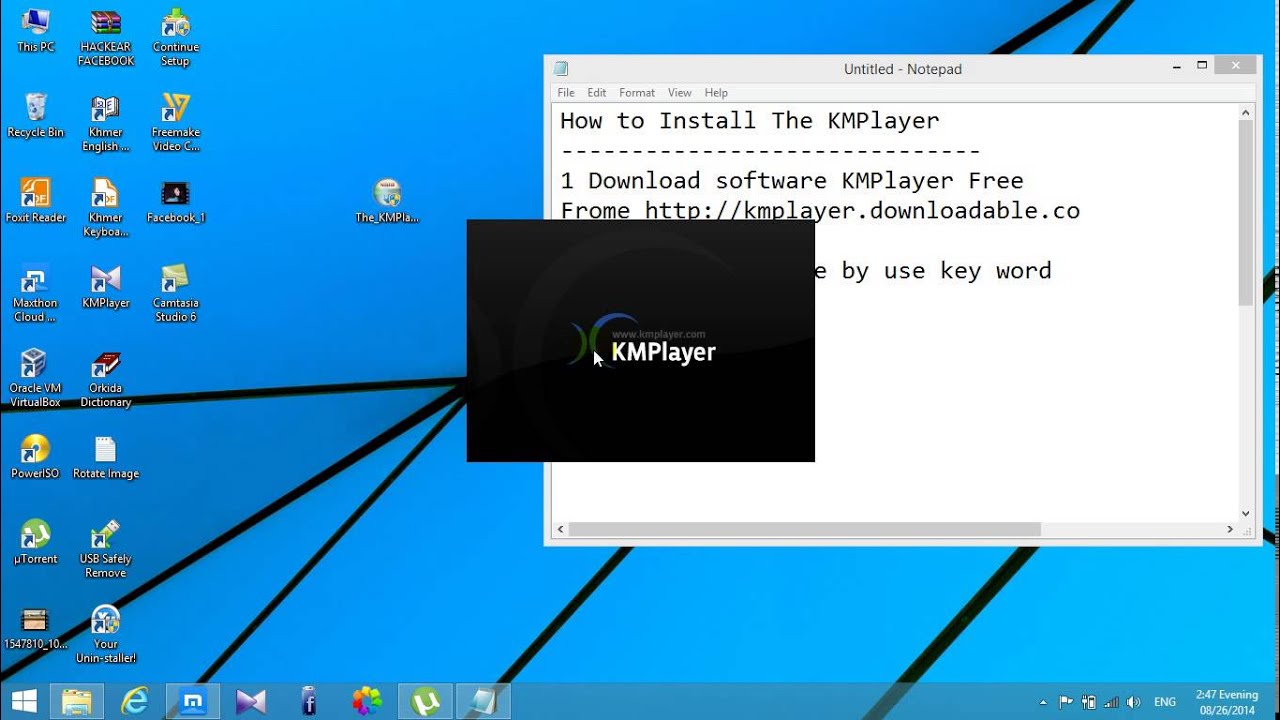Open the taskbar clock and date
Image resolution: width=1280 pixels, height=720 pixels.
pos(1227,702)
